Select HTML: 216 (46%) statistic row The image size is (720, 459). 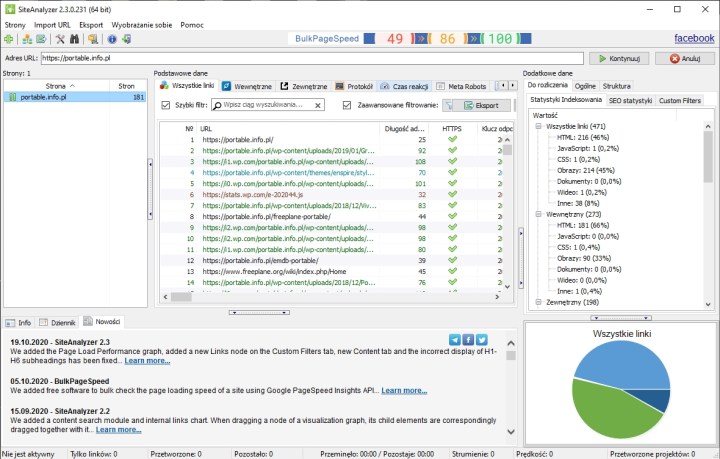pyautogui.click(x=583, y=137)
